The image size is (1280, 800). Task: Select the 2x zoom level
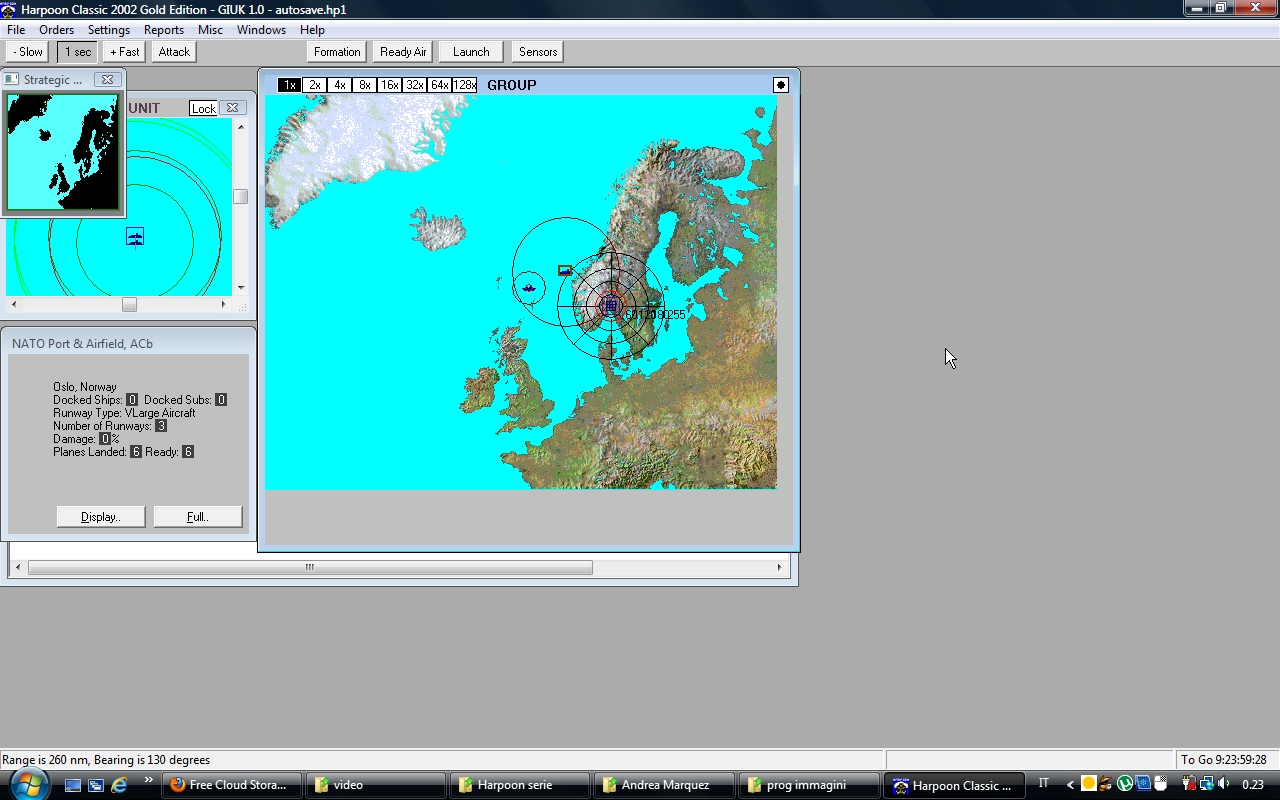click(x=314, y=85)
